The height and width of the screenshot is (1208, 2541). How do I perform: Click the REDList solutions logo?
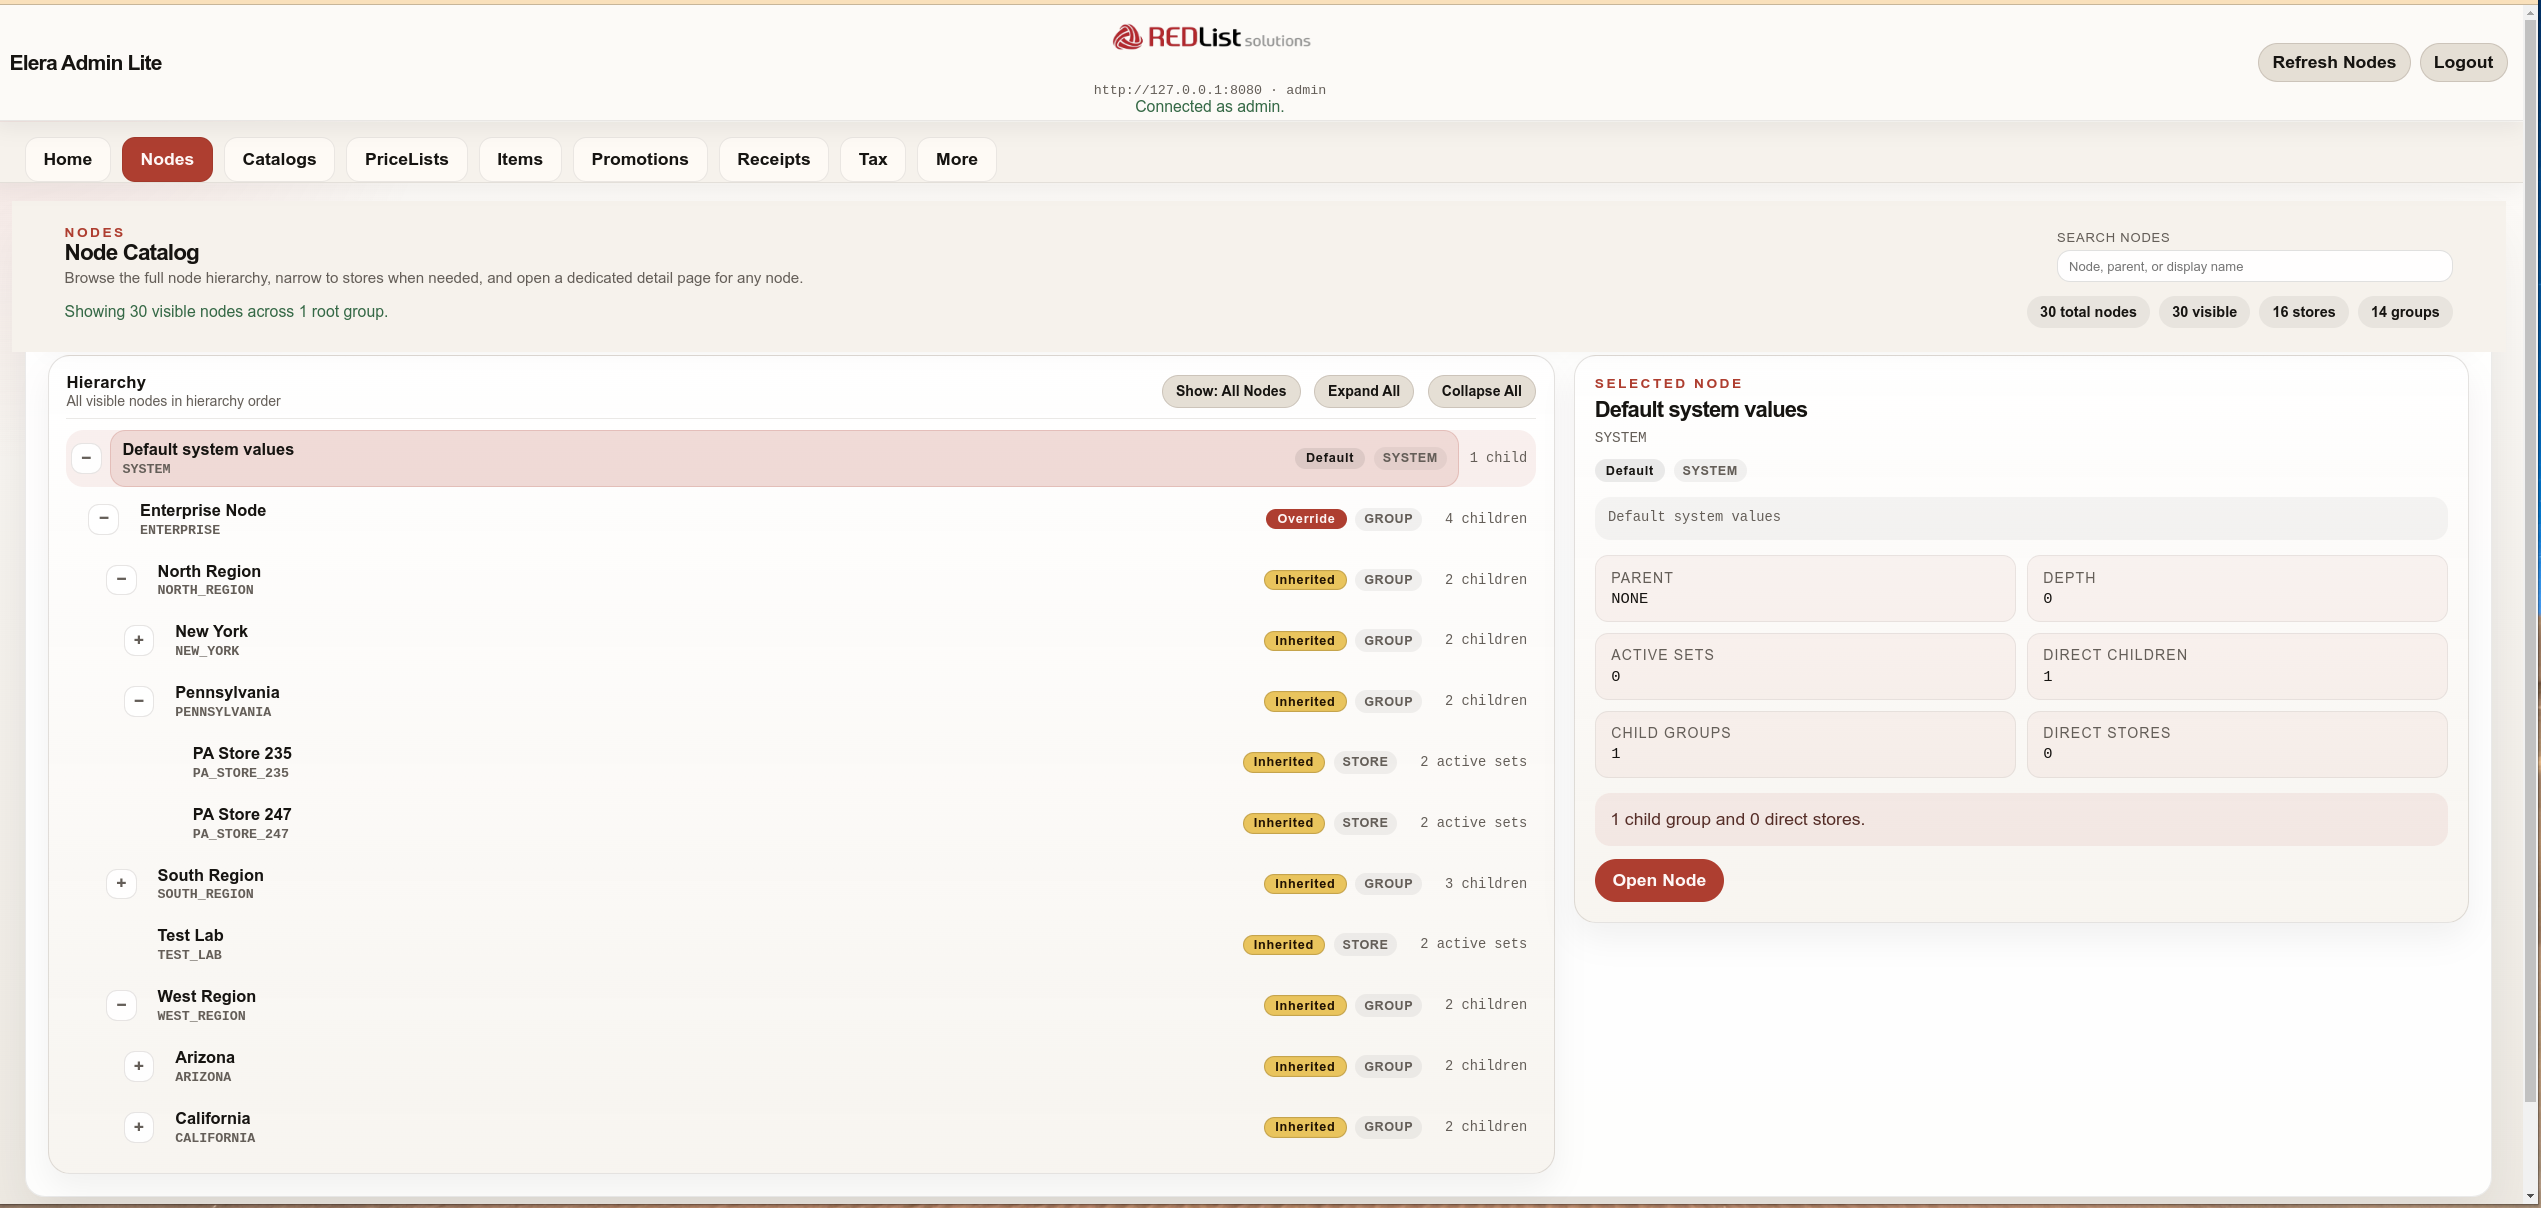click(1210, 38)
